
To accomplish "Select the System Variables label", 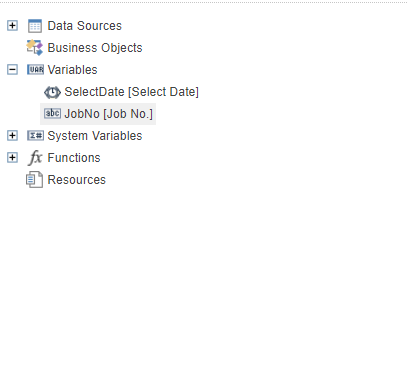I will (x=95, y=136).
